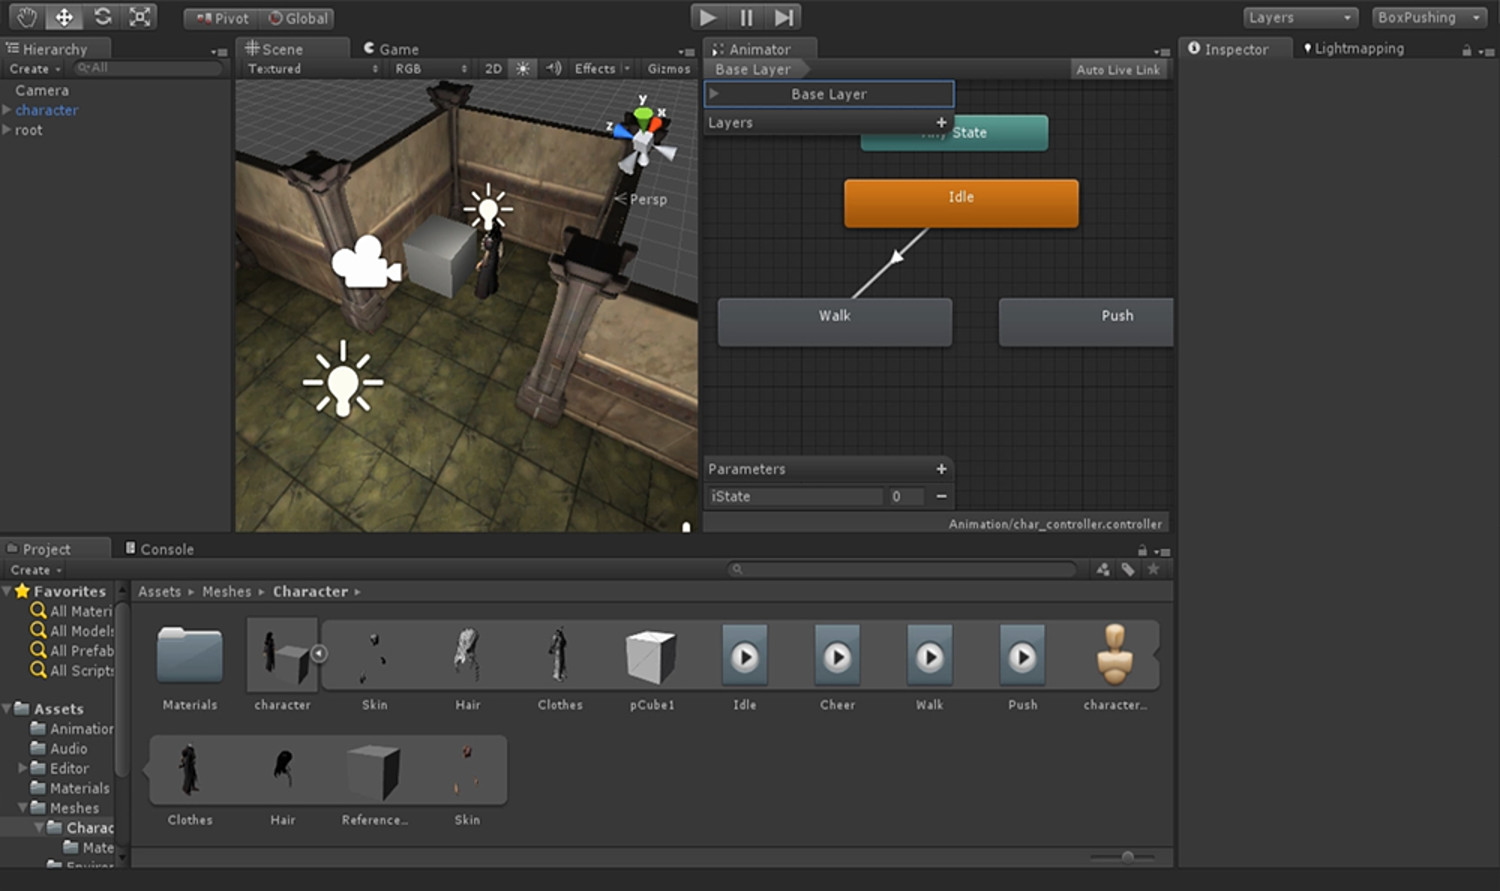Click the Auto Live Link button
1500x891 pixels.
click(x=1118, y=68)
